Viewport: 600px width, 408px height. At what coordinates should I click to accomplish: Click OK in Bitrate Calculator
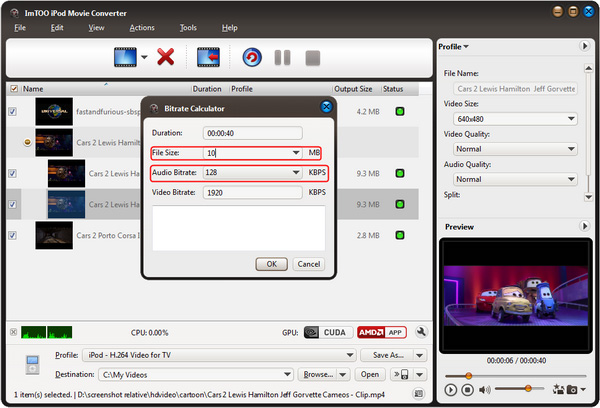[272, 264]
